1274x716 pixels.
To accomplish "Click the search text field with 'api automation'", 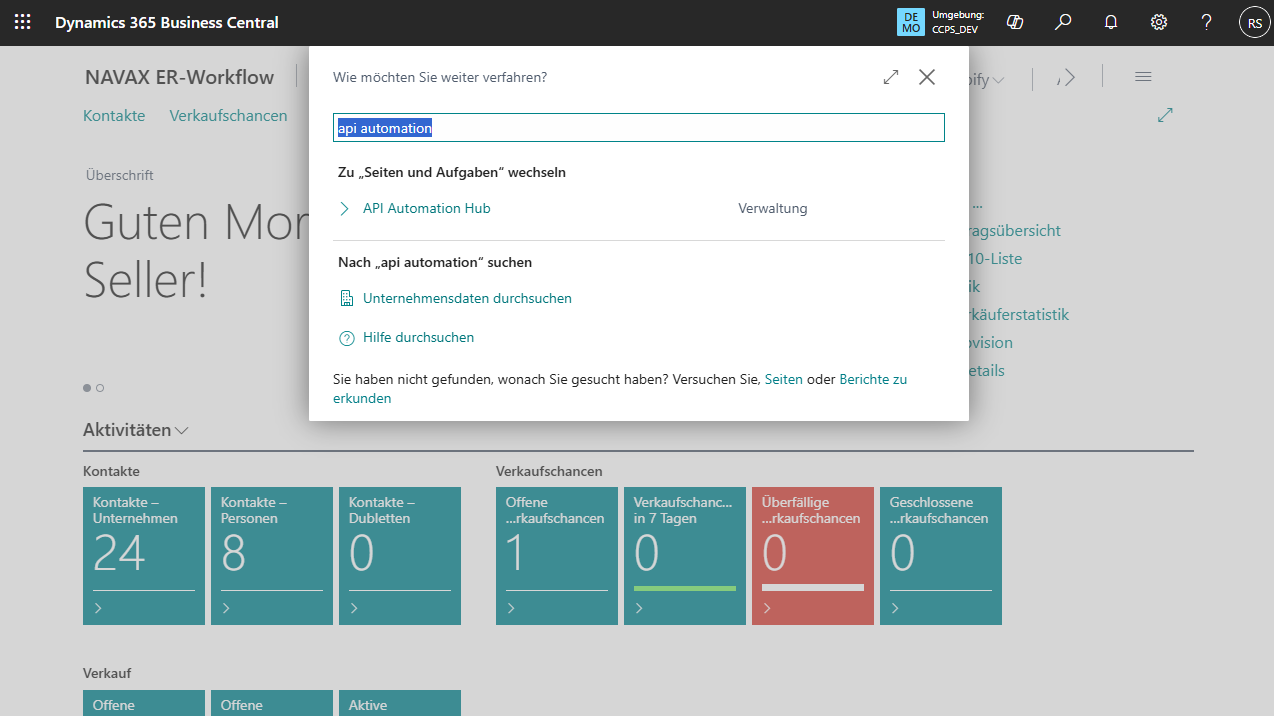I will 639,128.
